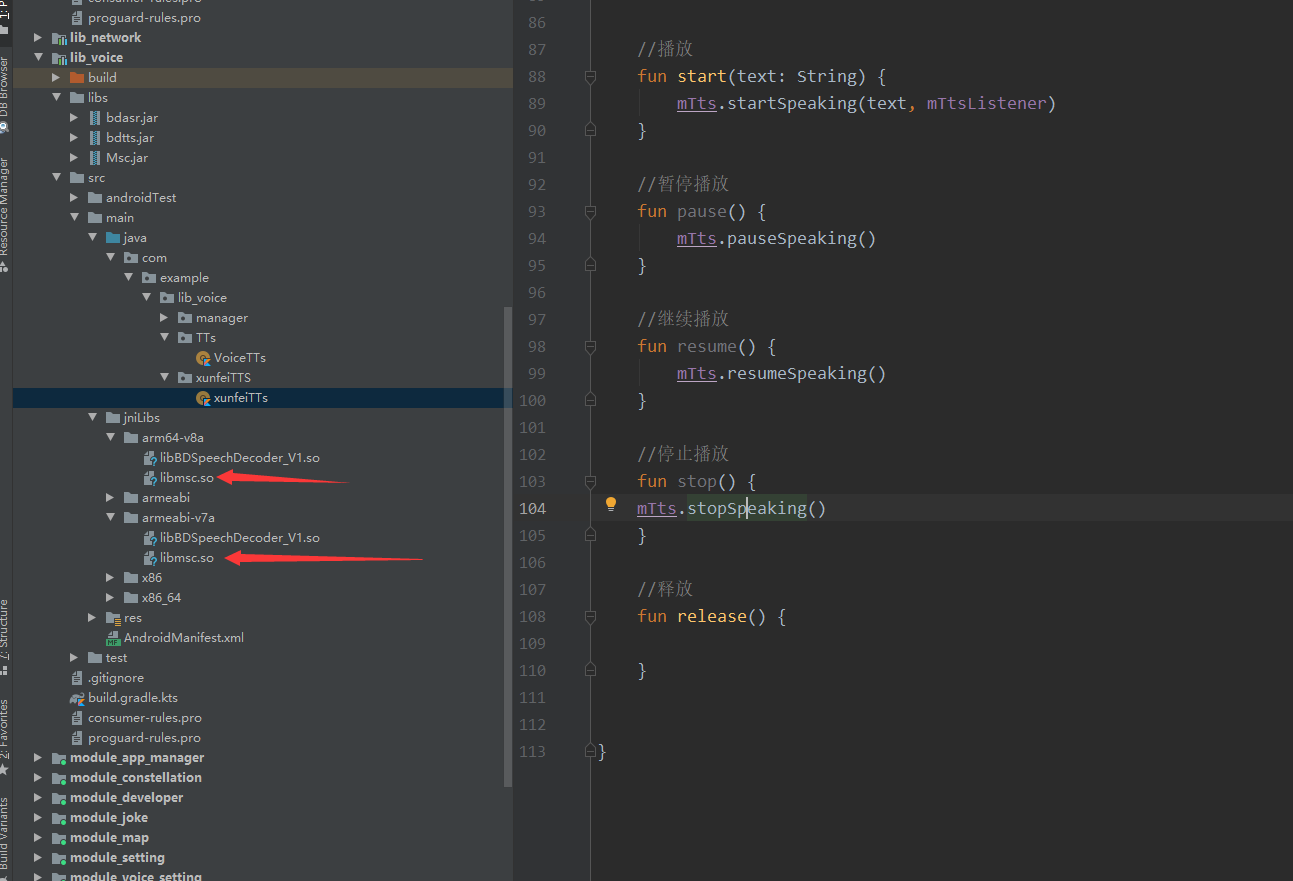Select module_setting module
This screenshot has width=1293, height=881.
[x=117, y=857]
